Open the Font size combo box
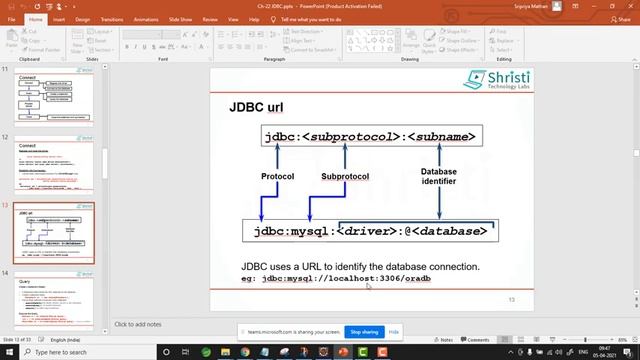 pos(171,35)
